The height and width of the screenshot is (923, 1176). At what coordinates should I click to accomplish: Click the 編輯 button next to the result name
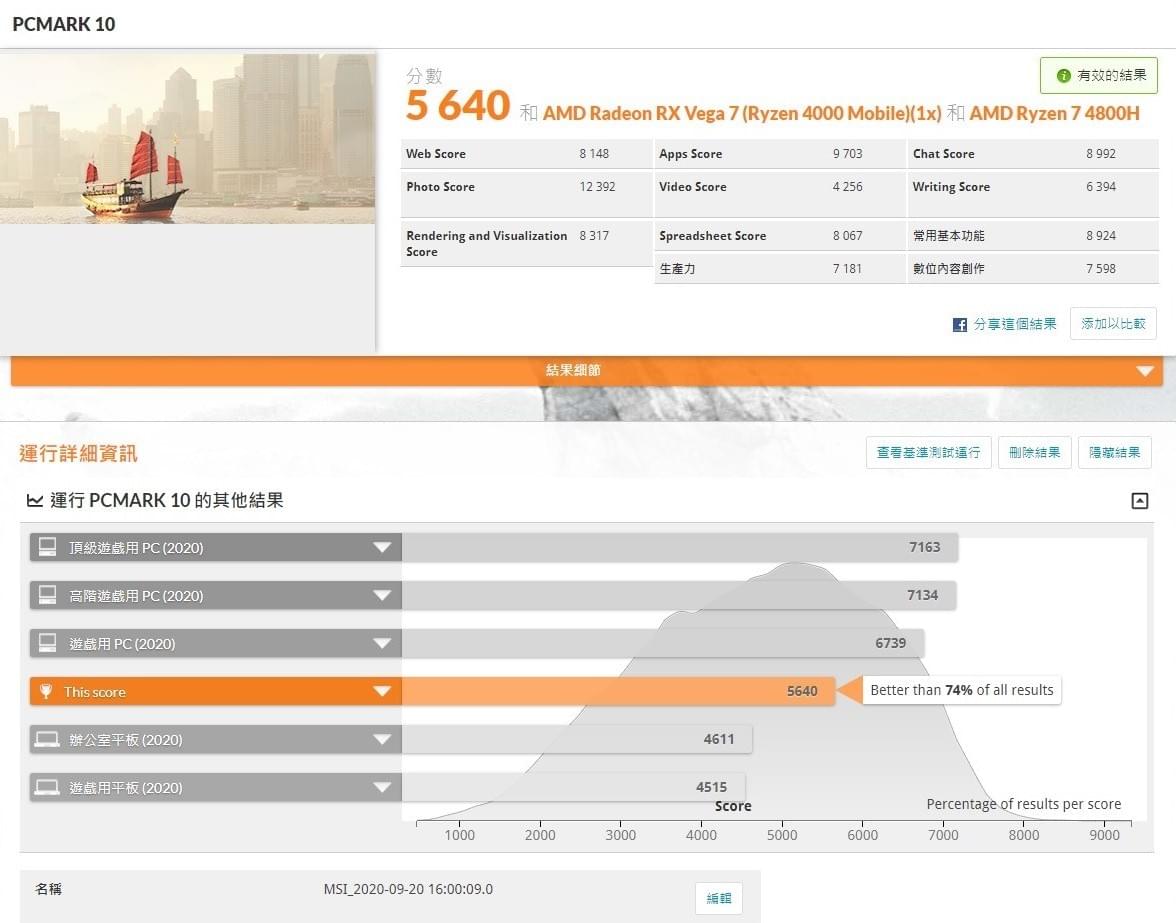pyautogui.click(x=718, y=898)
